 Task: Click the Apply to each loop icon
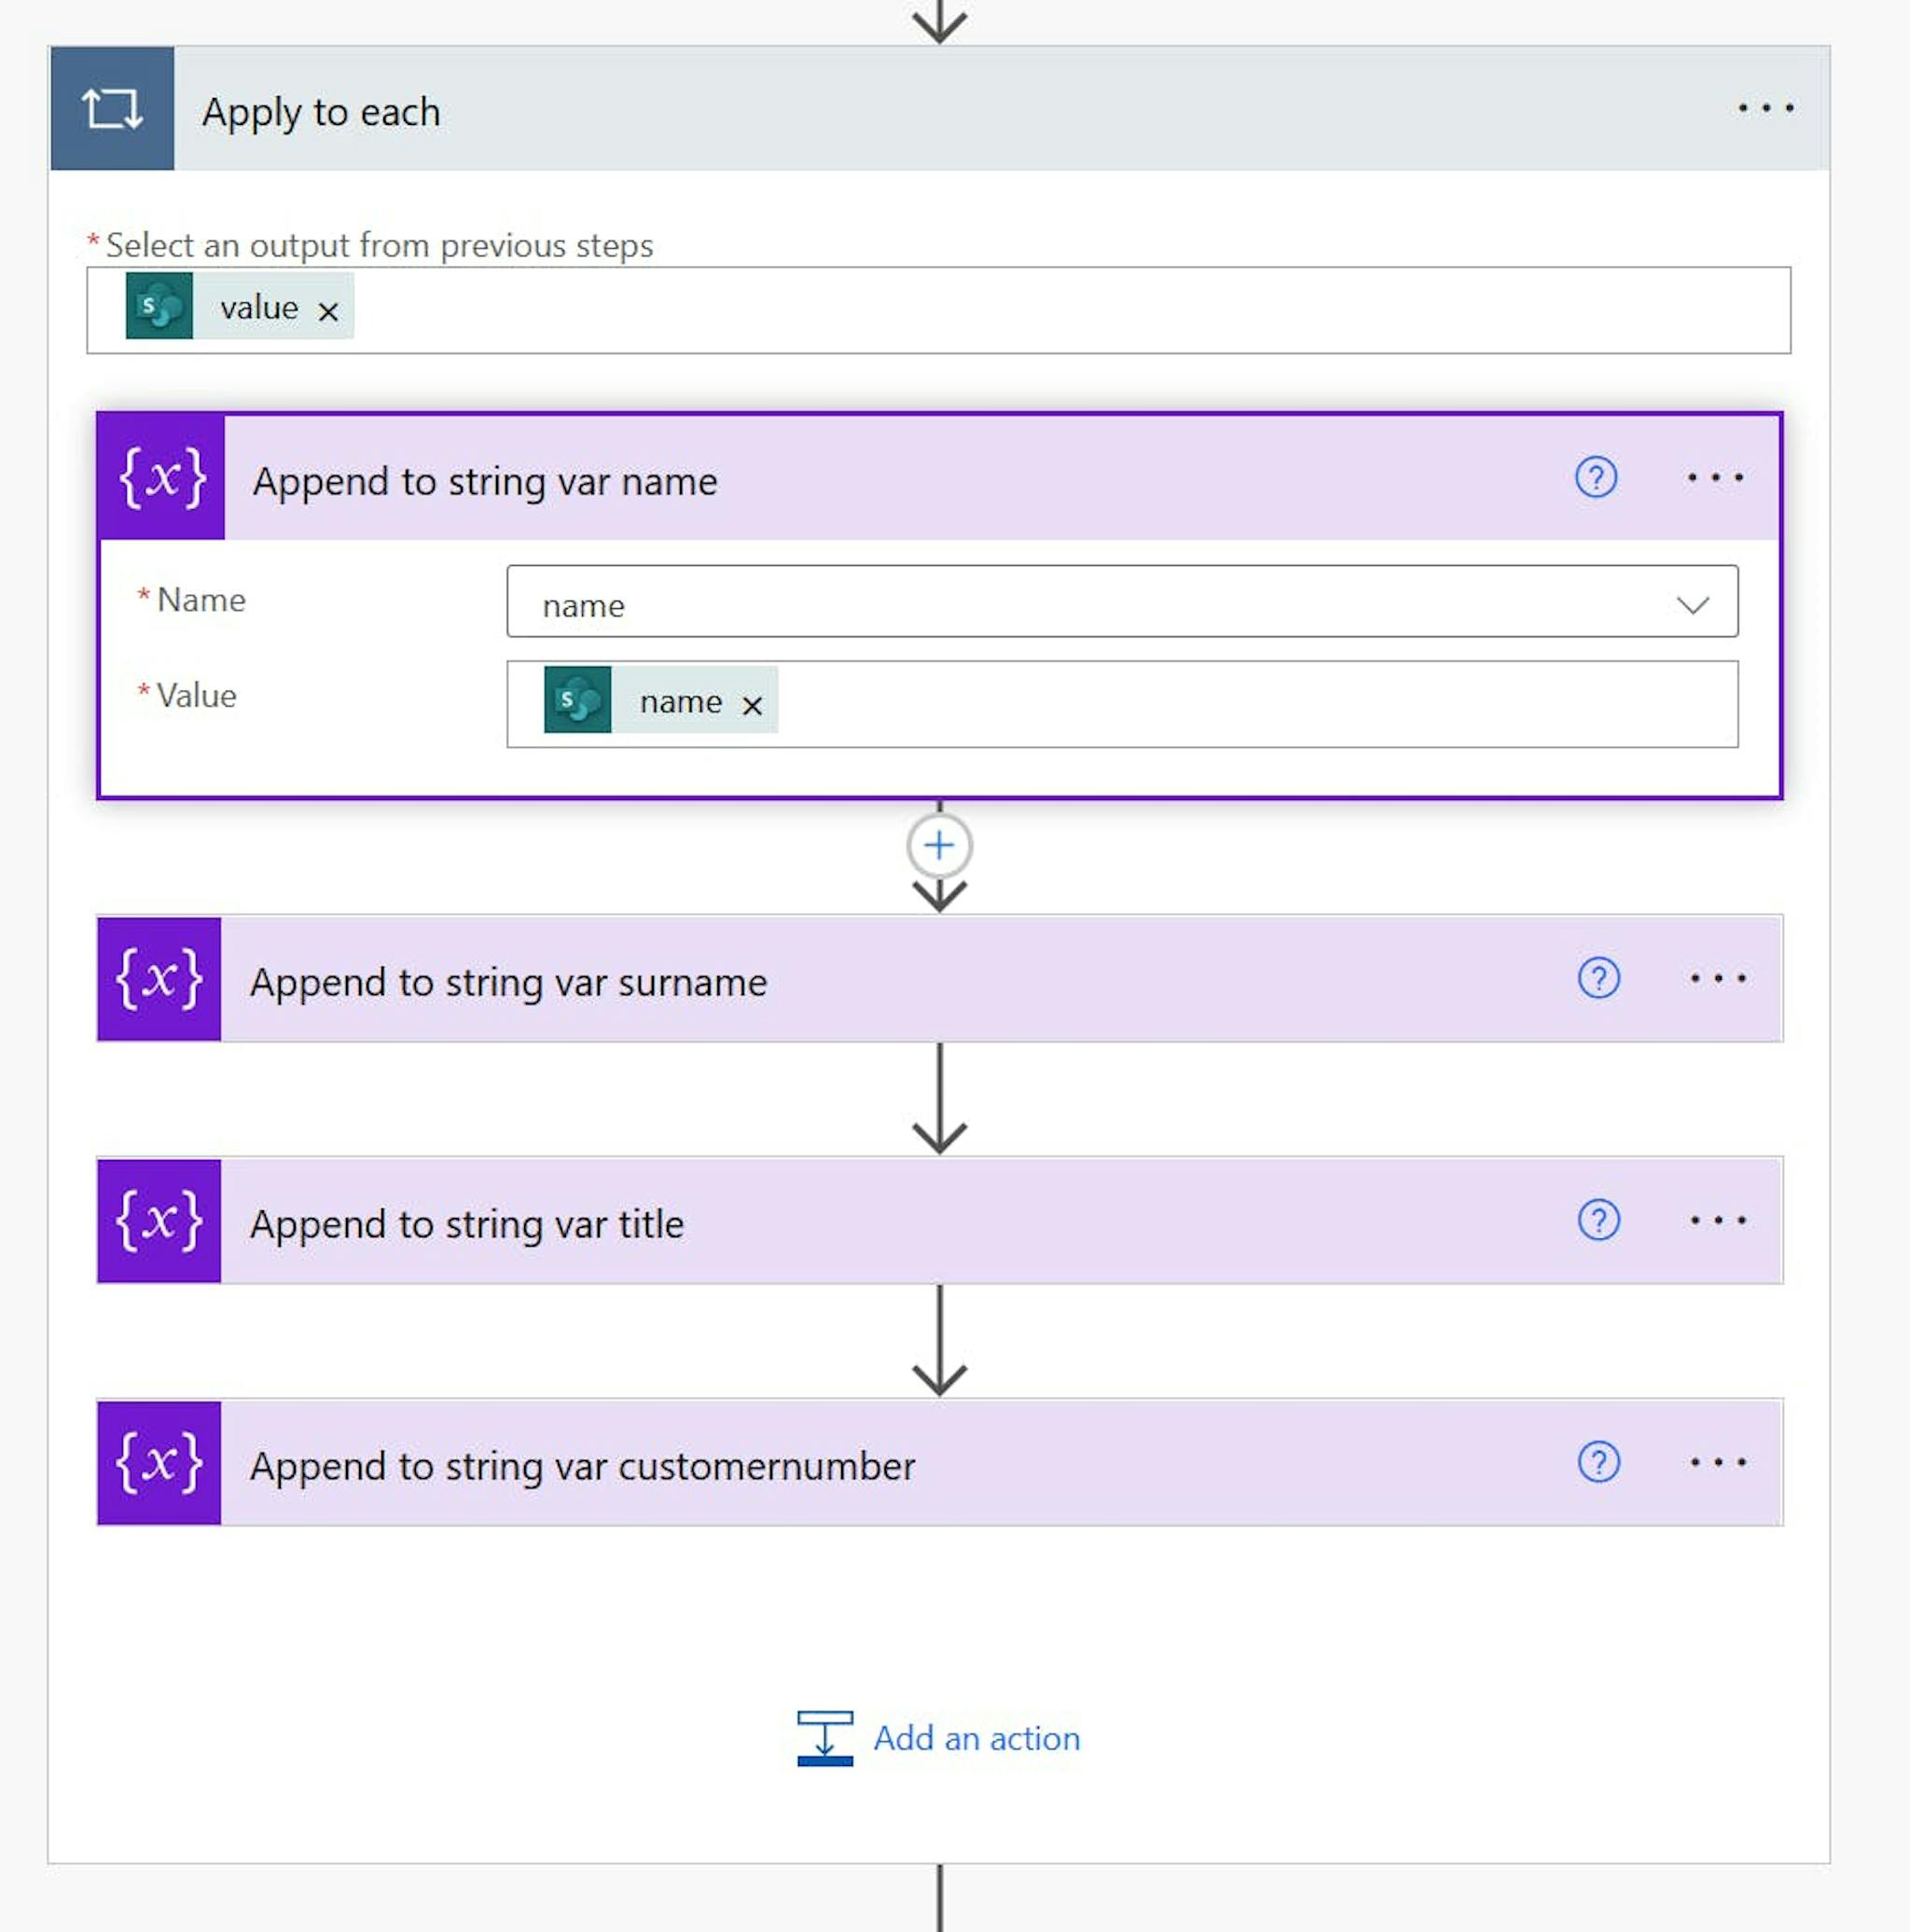(x=112, y=108)
